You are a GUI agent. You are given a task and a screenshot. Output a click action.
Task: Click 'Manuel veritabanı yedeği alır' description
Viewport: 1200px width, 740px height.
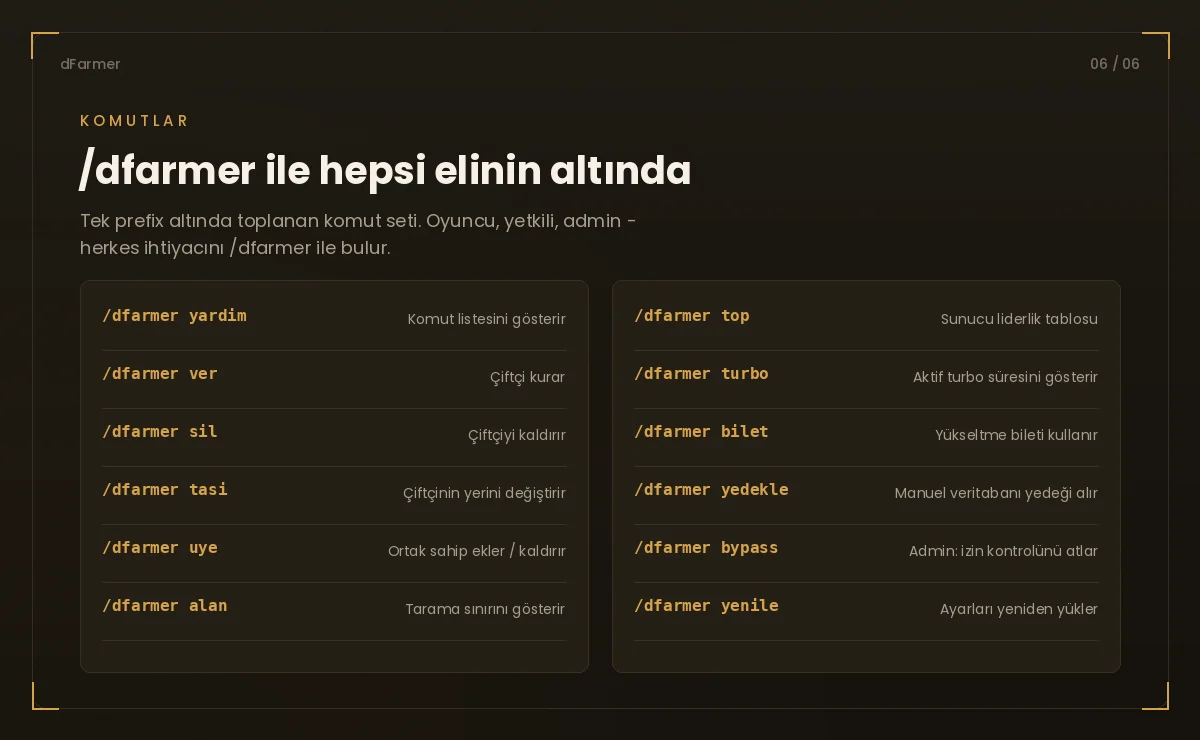[x=996, y=493]
